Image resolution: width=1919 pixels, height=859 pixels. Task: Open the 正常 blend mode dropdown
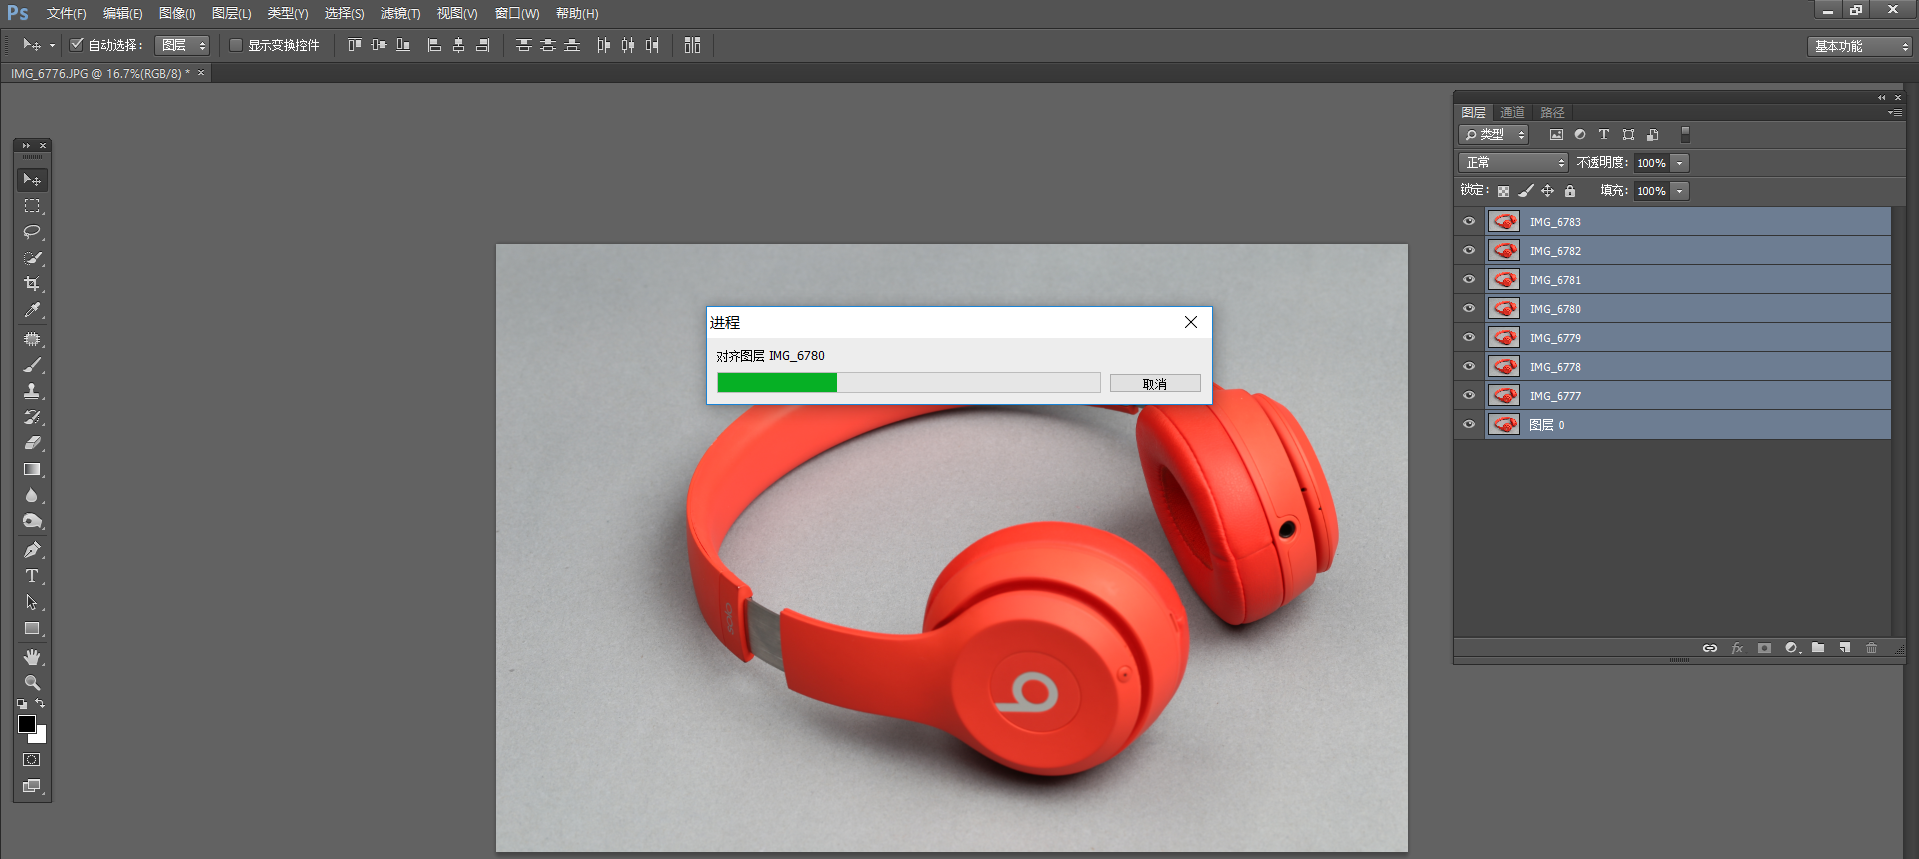tap(1513, 163)
